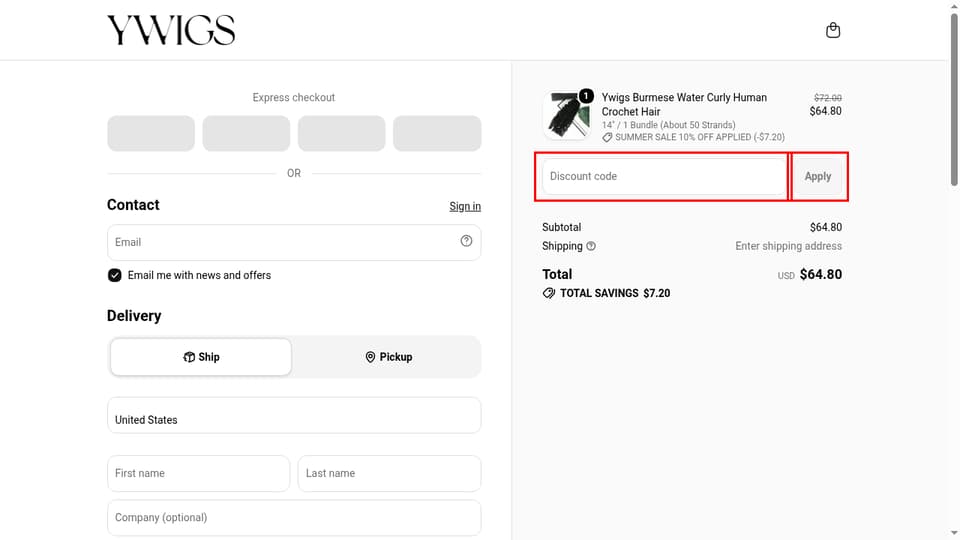Click the Apply discount button
Screen dimensions: 960x540
[x=817, y=176]
